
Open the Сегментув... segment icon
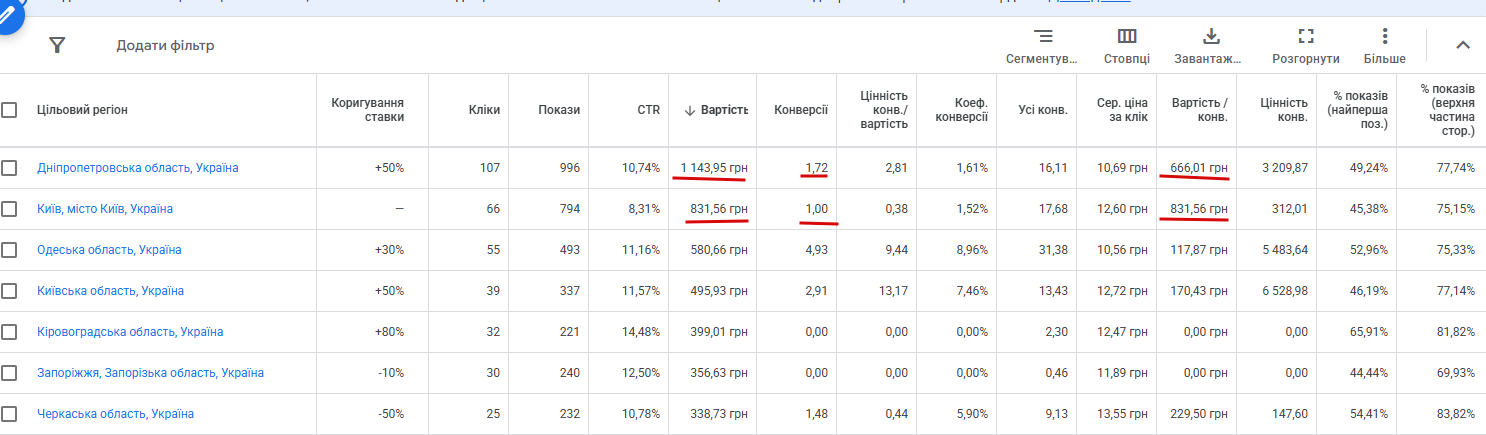point(1043,37)
